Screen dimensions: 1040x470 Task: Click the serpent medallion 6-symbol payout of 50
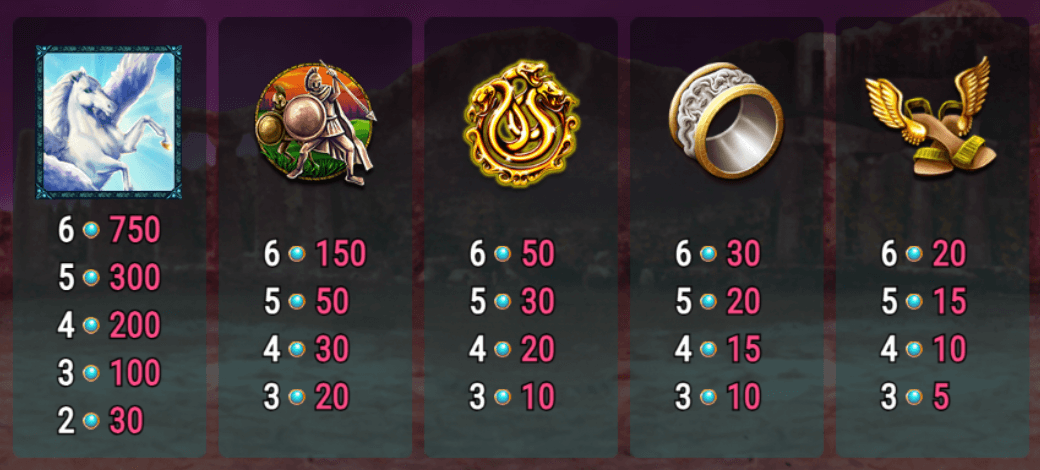(x=538, y=253)
